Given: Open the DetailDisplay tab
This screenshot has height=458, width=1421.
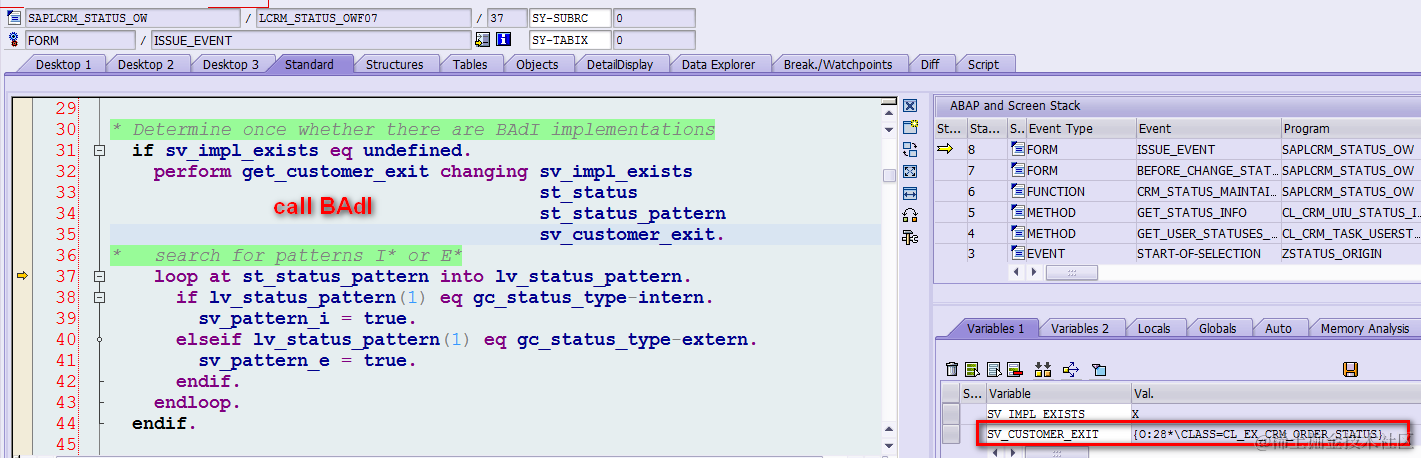Looking at the screenshot, I should coord(619,64).
